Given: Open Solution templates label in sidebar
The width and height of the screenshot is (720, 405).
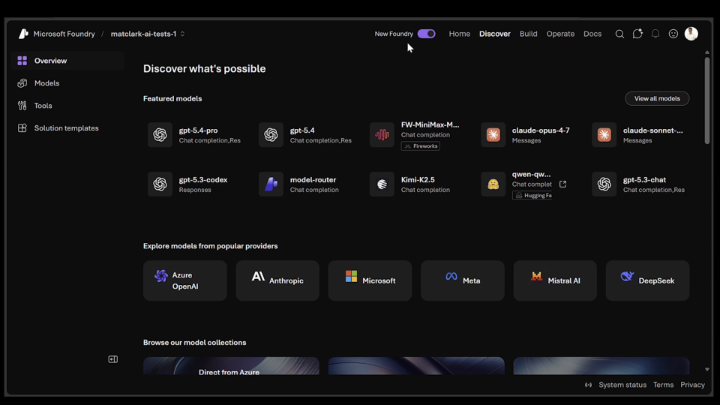Looking at the screenshot, I should point(66,128).
